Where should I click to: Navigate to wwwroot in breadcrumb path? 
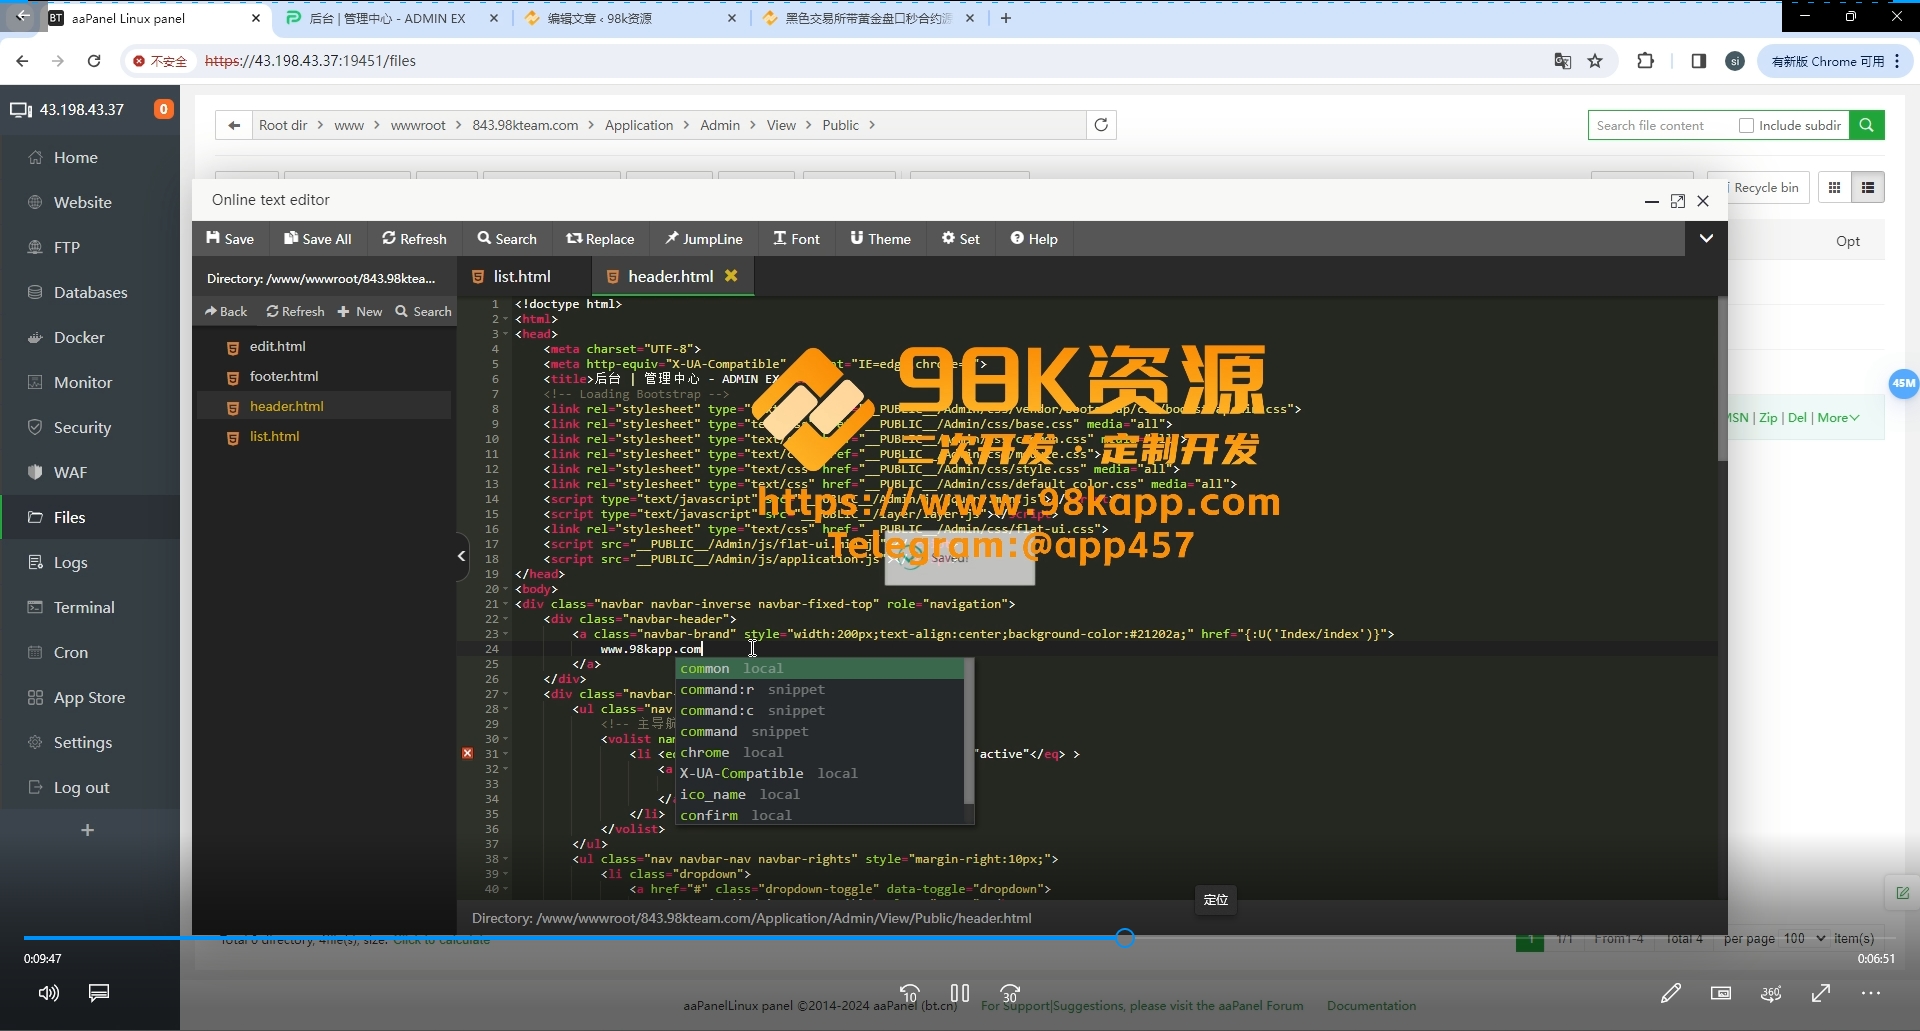pyautogui.click(x=418, y=125)
